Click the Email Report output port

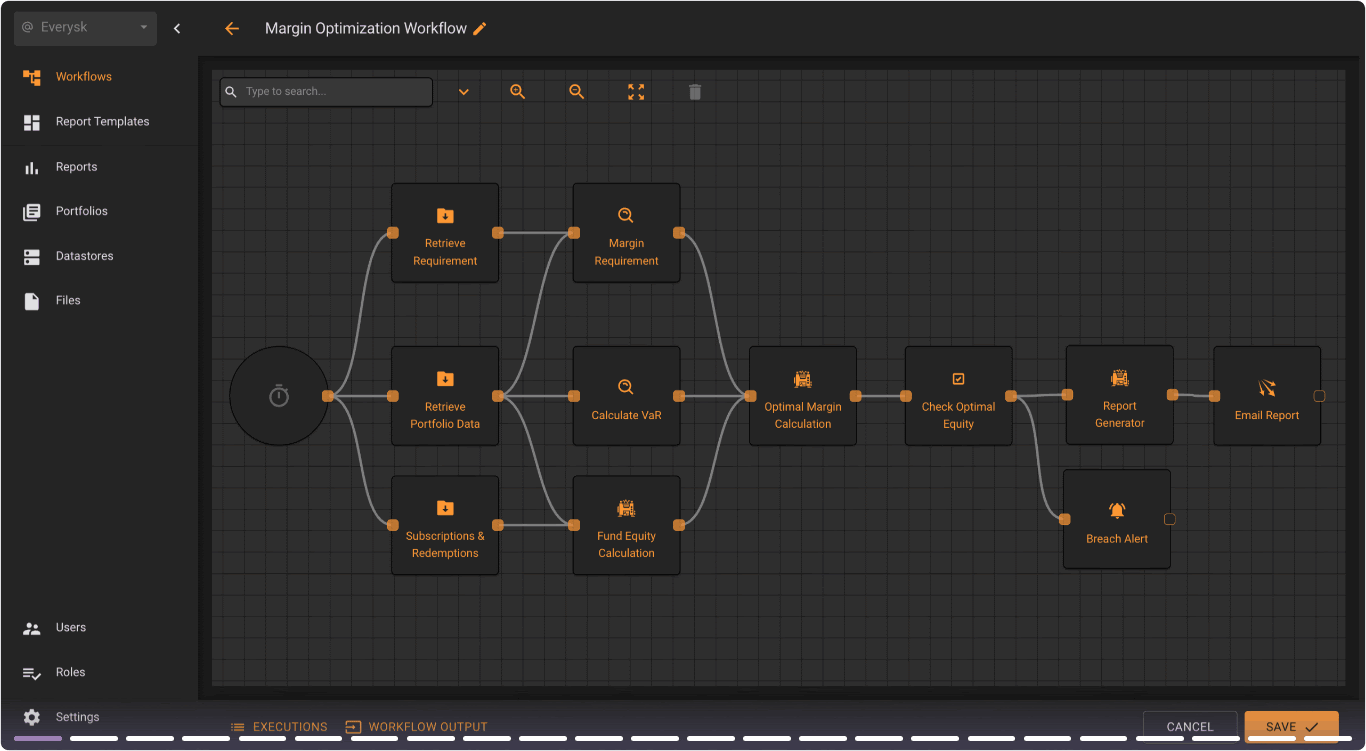(x=1319, y=396)
